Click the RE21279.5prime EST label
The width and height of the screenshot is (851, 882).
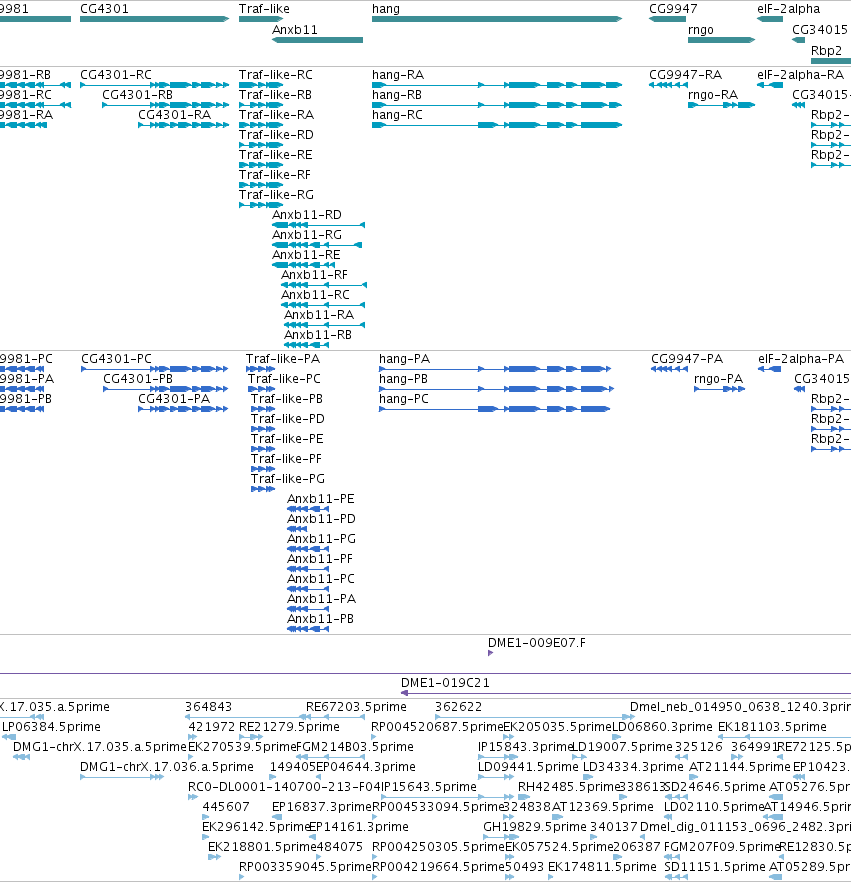(289, 727)
